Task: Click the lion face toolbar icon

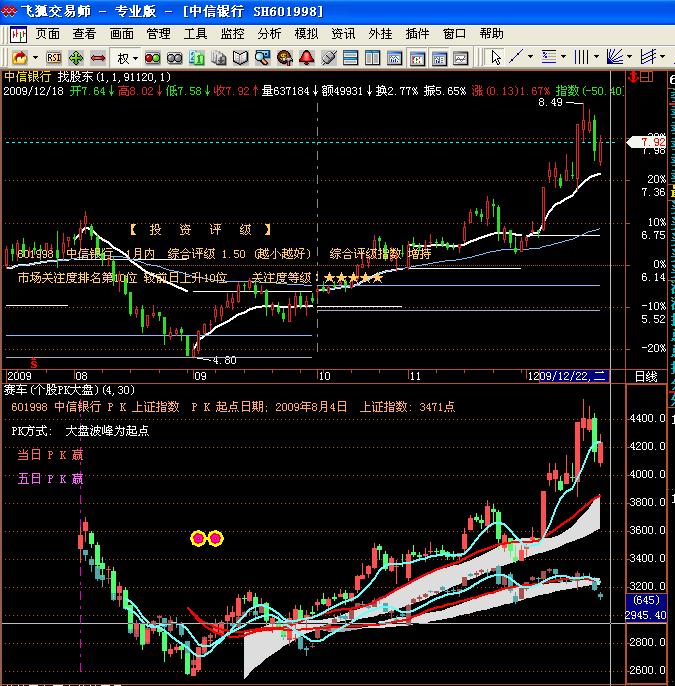Action: point(285,58)
